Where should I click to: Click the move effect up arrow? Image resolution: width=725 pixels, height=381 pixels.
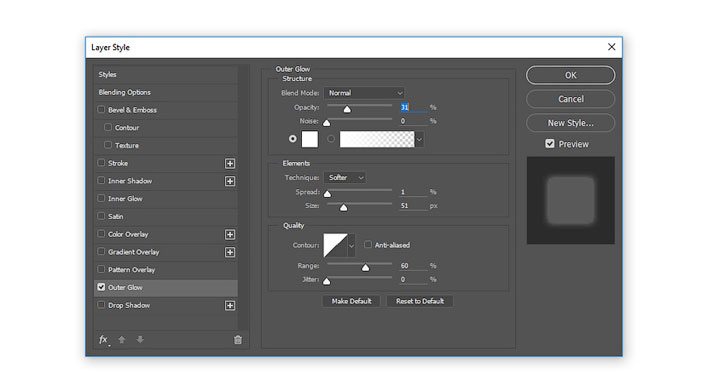pyautogui.click(x=122, y=340)
